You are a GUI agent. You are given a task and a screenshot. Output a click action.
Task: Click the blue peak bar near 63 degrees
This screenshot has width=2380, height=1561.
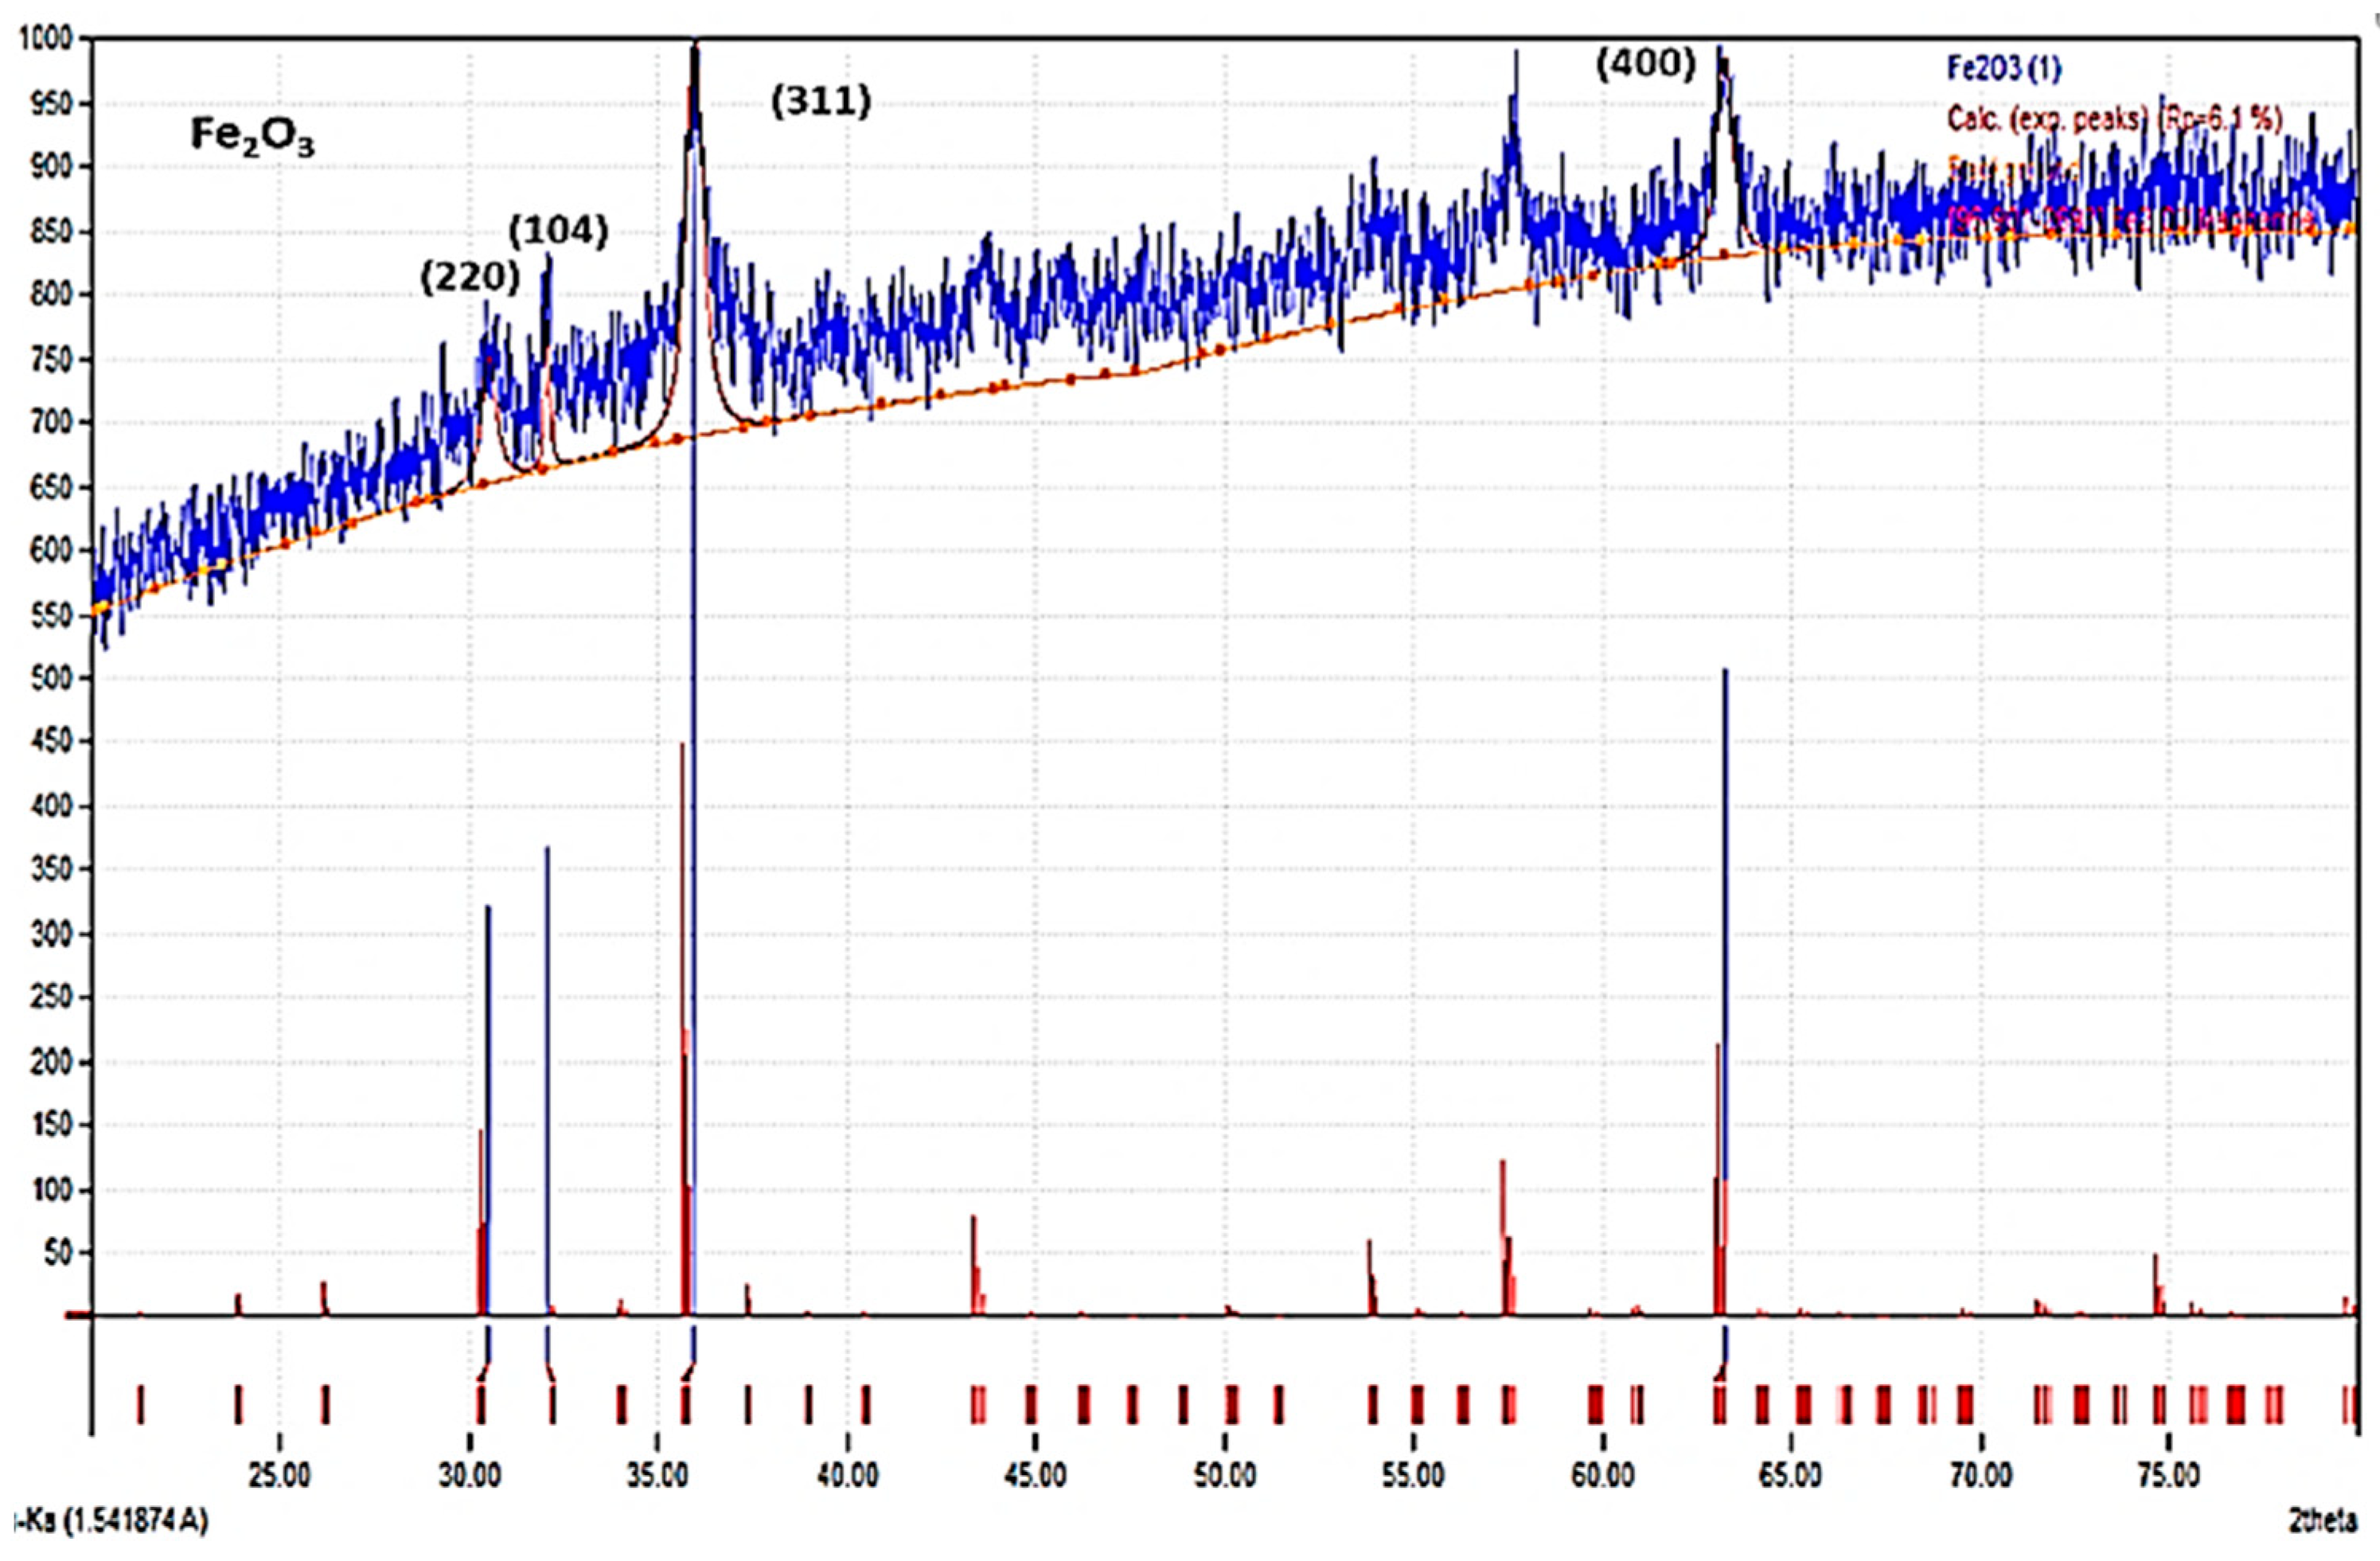click(1725, 900)
